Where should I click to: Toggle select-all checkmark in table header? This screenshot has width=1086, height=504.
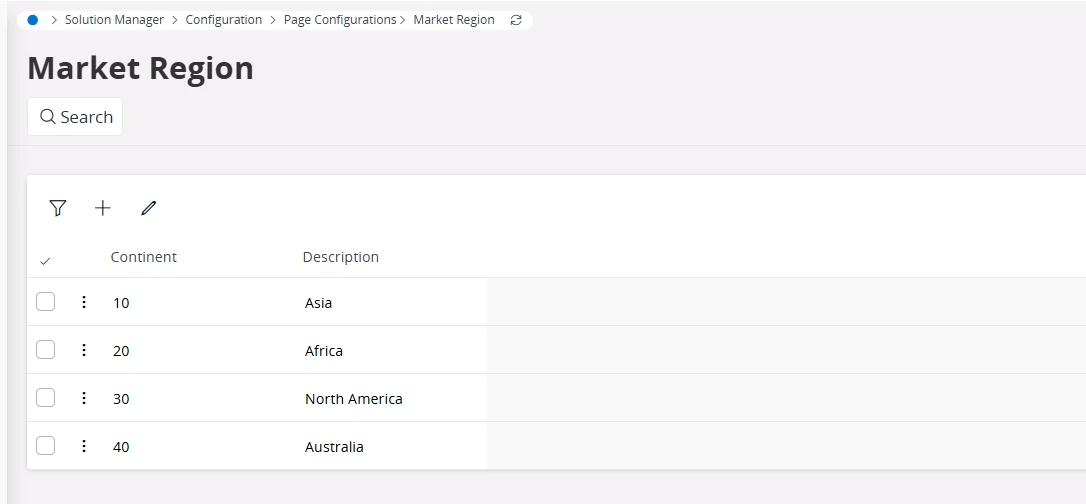(45, 261)
